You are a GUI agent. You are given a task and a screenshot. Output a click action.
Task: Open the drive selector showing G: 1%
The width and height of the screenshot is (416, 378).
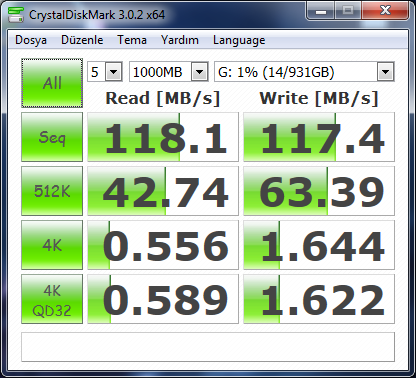[304, 72]
